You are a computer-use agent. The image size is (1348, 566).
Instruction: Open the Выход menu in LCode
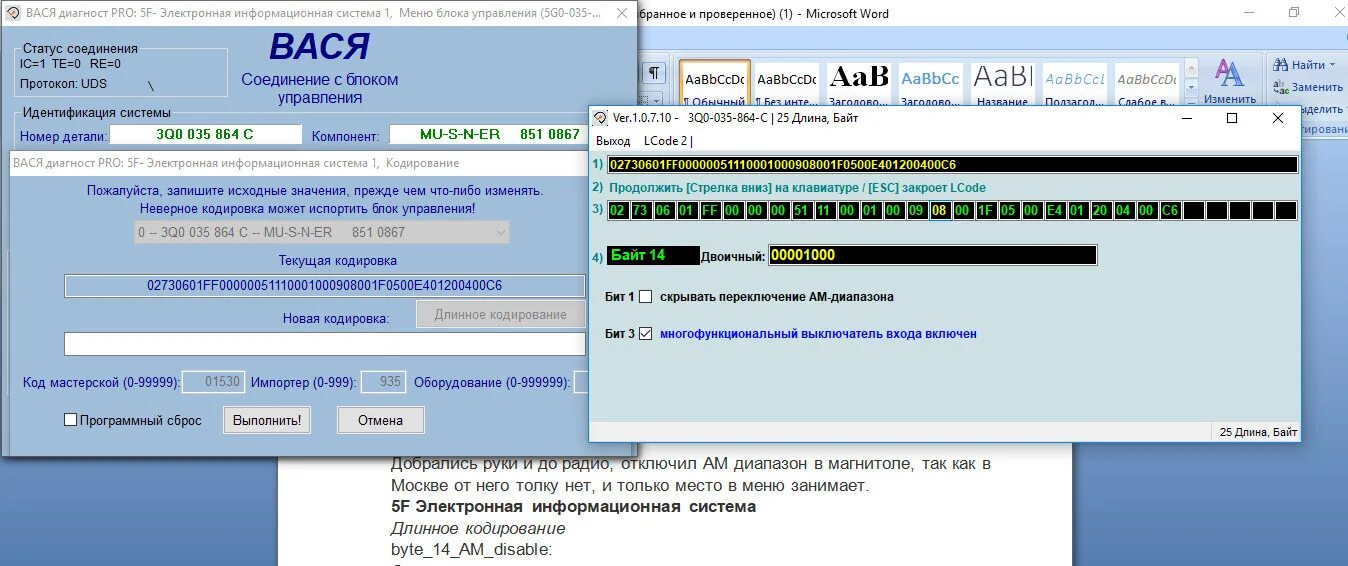tap(612, 141)
